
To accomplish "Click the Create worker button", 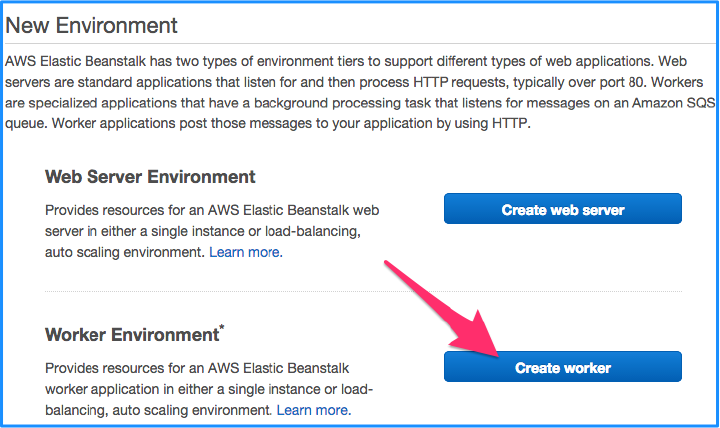I will (x=562, y=366).
